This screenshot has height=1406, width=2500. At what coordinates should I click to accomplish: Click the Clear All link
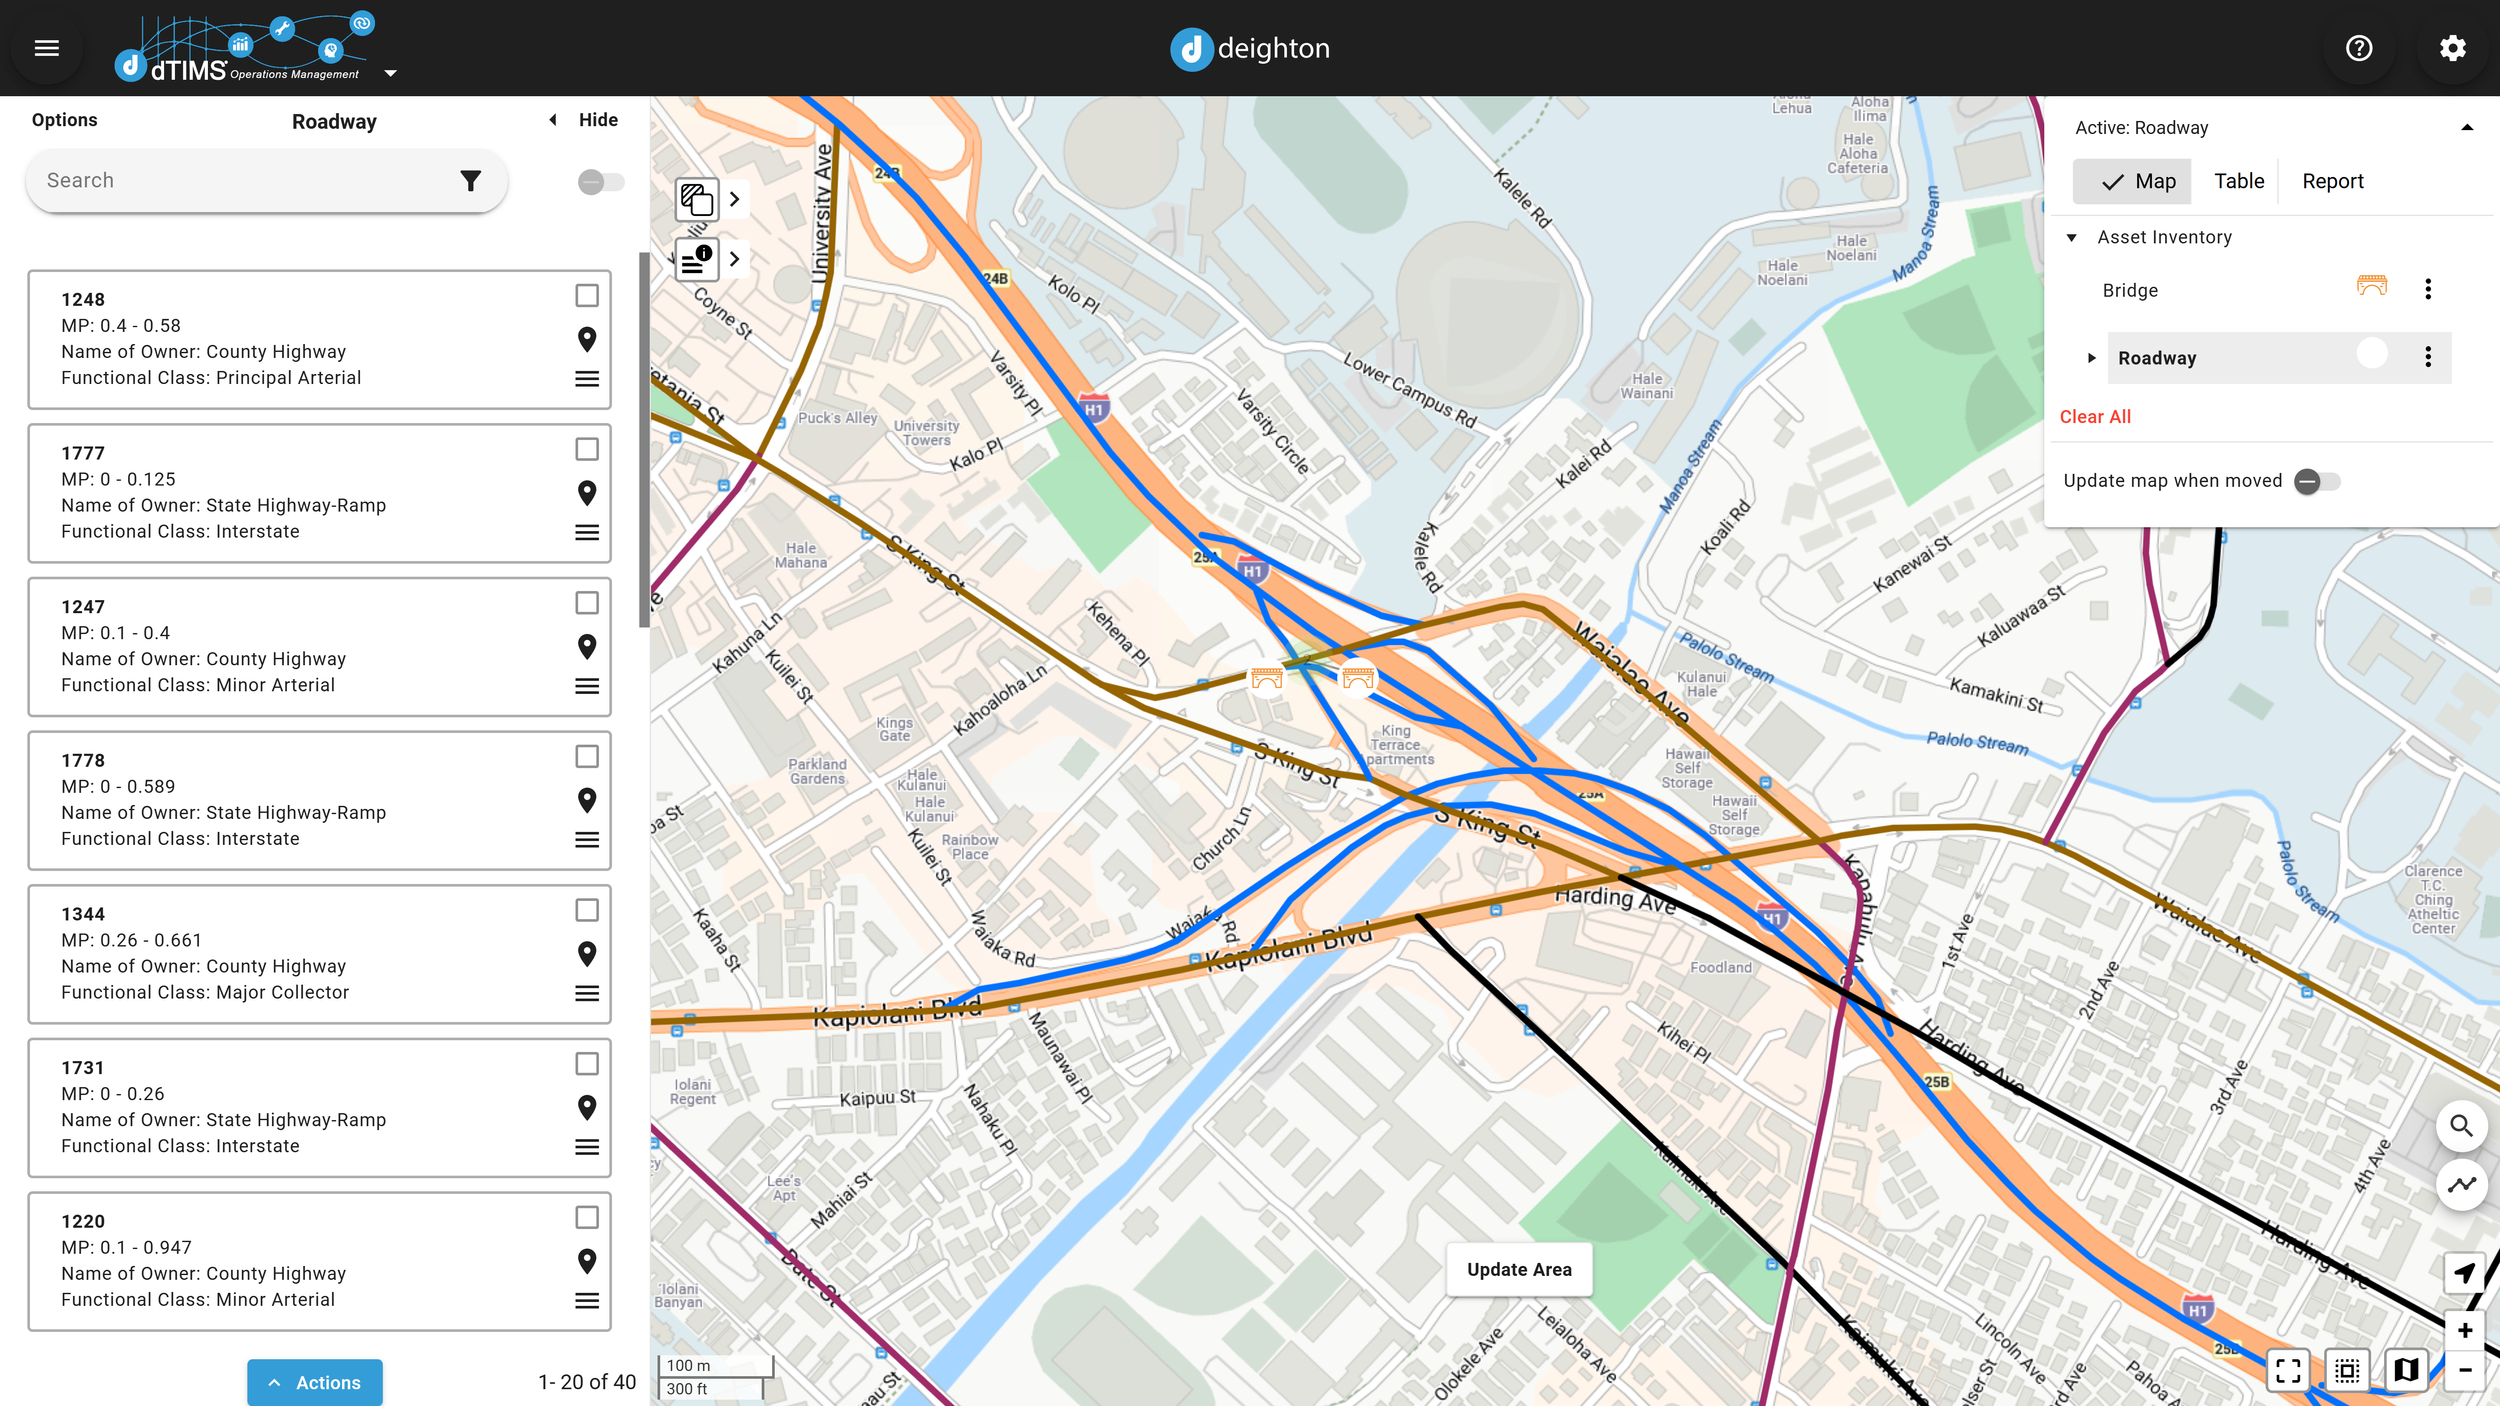click(2094, 416)
